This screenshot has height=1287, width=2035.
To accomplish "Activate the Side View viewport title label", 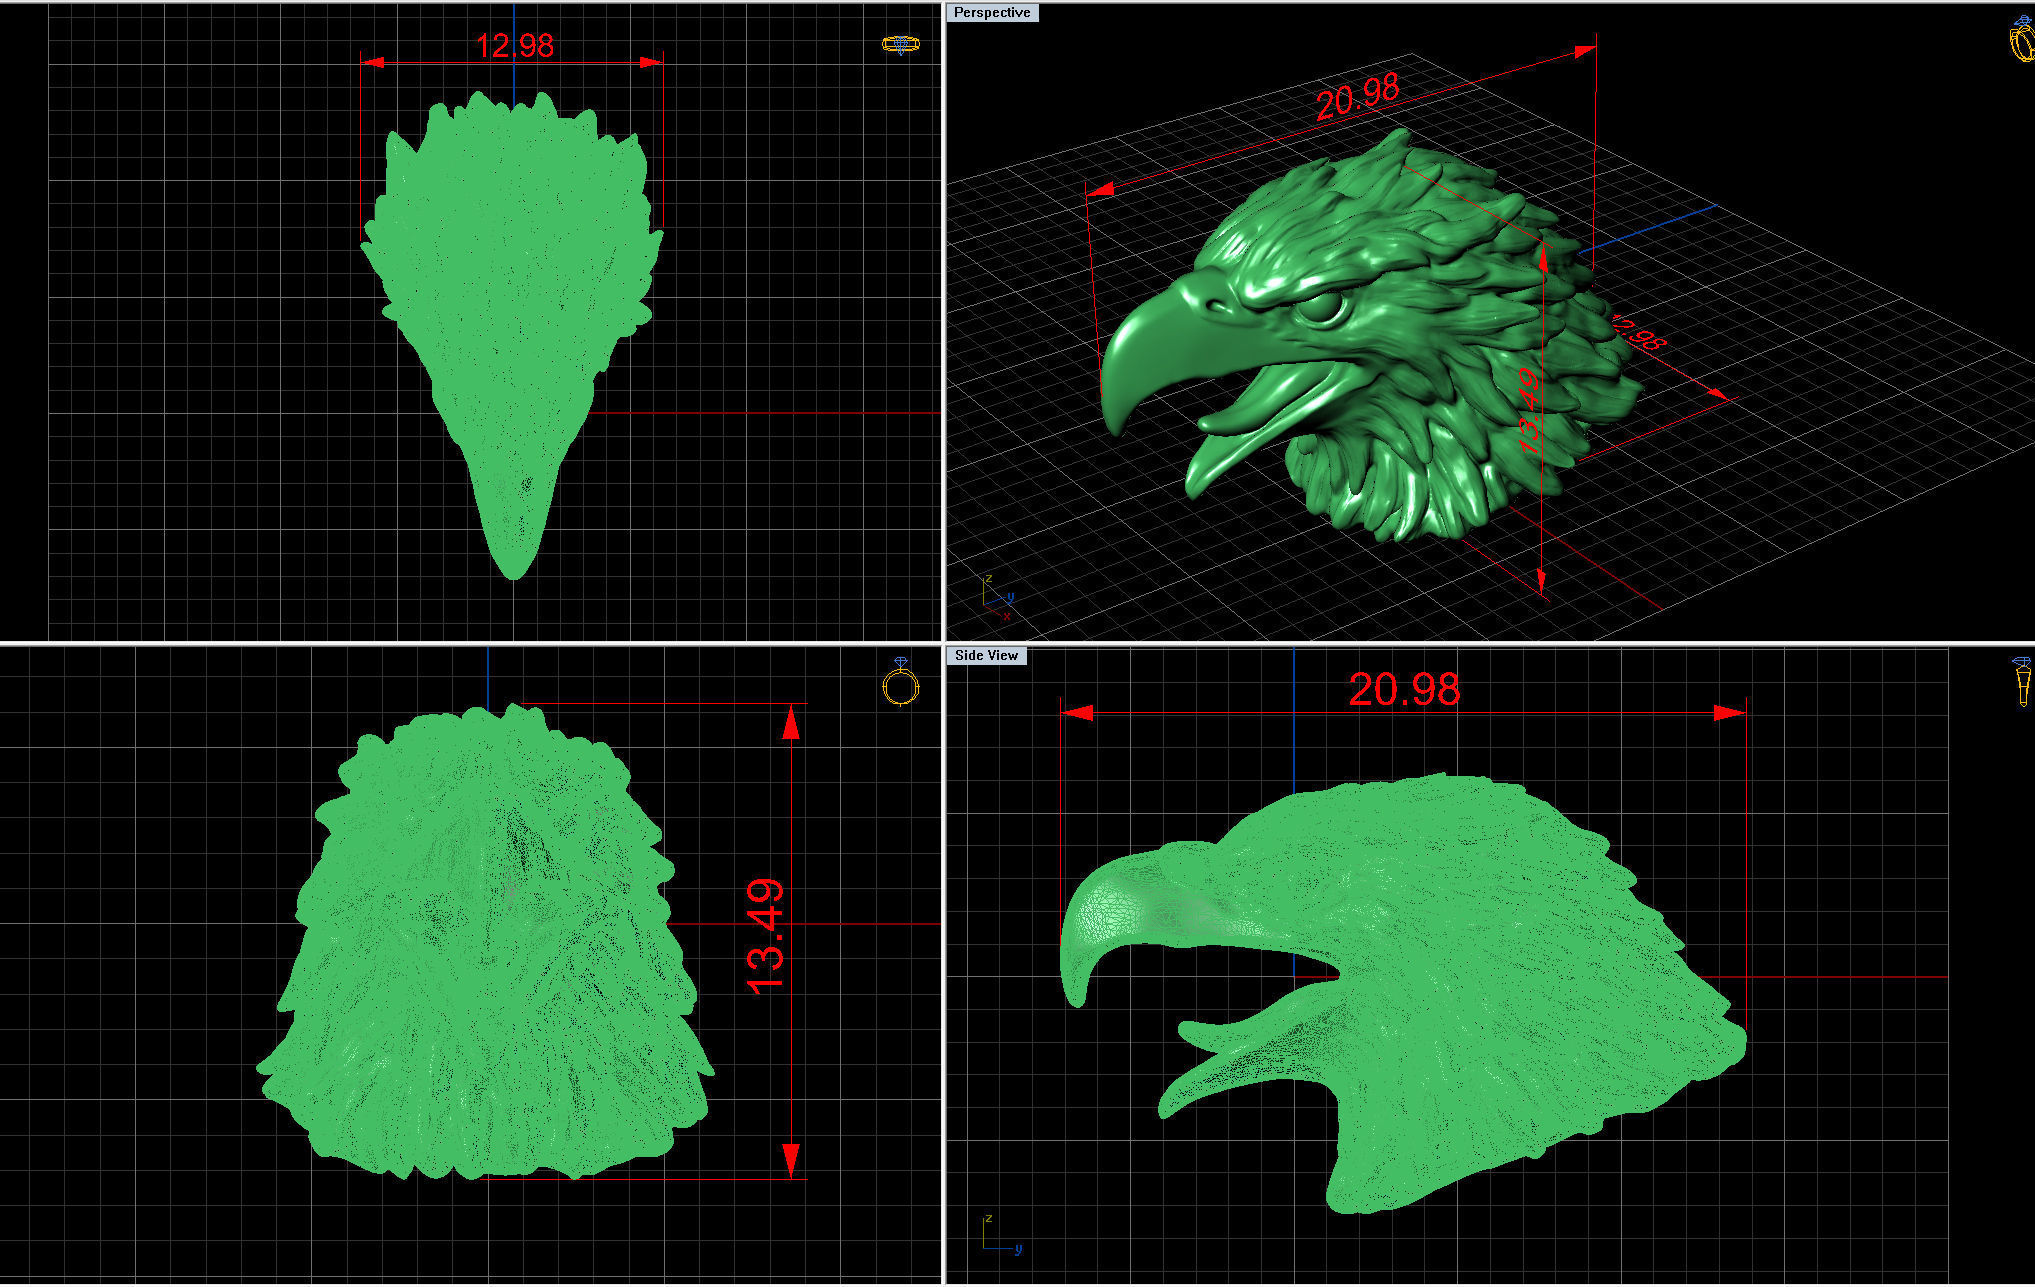I will coord(986,656).
